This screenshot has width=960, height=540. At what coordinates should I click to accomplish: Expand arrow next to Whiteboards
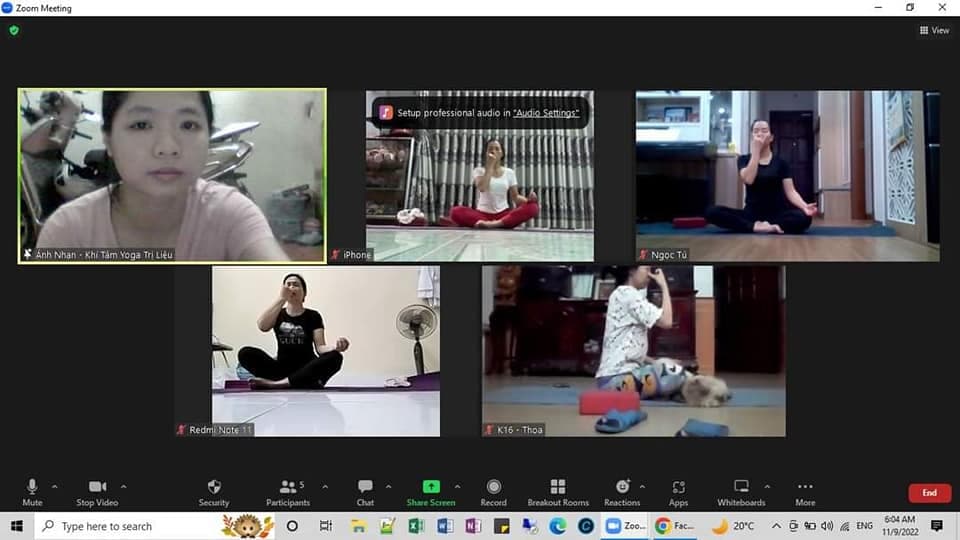click(x=767, y=487)
